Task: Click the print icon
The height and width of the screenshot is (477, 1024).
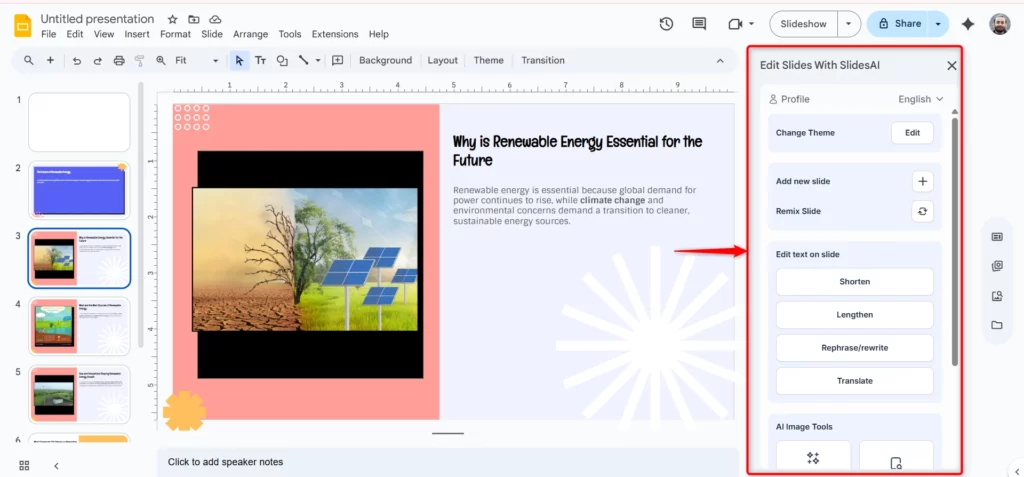Action: point(119,61)
